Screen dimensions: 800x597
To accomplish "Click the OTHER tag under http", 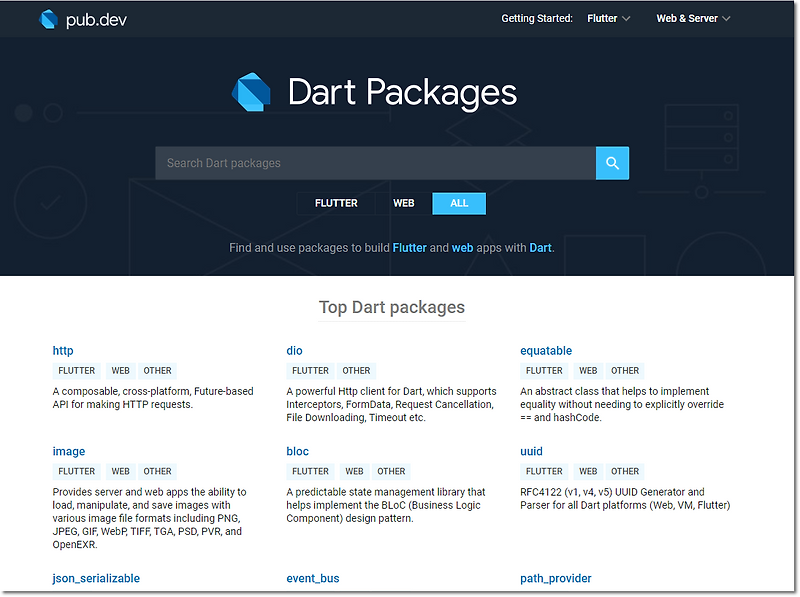I will (x=157, y=370).
